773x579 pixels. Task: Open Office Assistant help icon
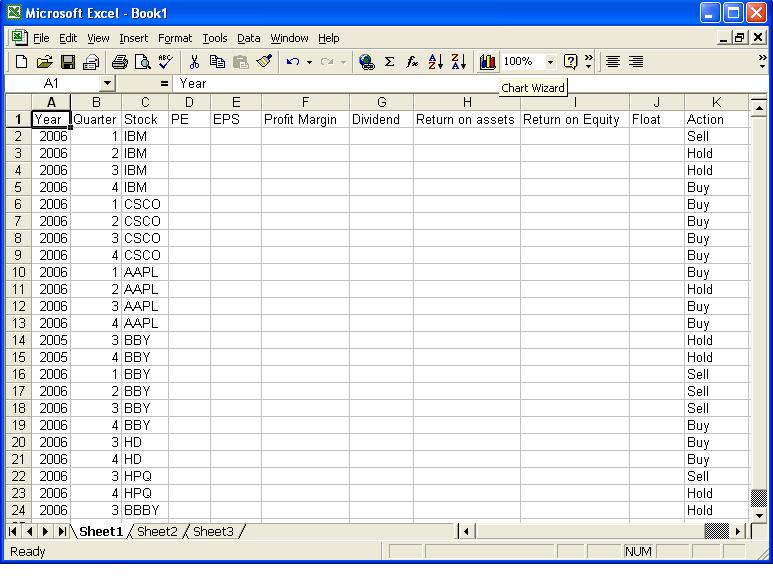[x=570, y=62]
